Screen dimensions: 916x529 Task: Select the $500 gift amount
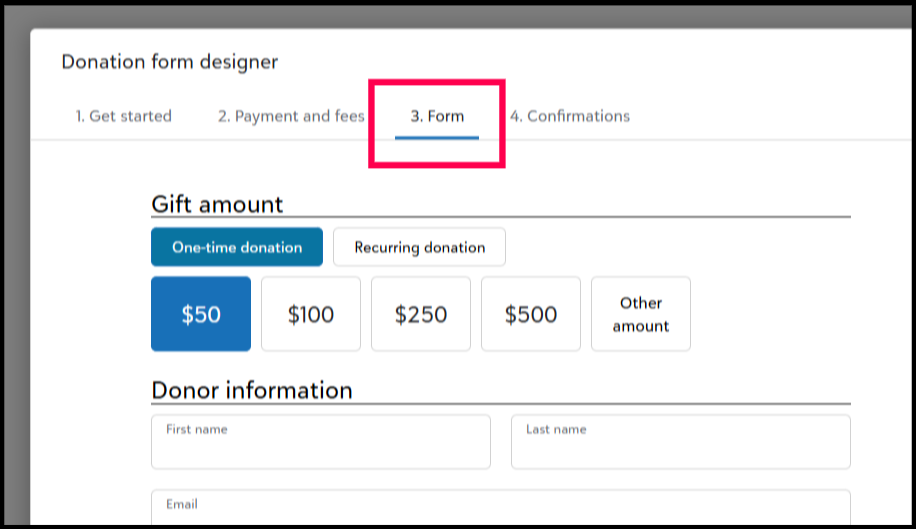(531, 314)
